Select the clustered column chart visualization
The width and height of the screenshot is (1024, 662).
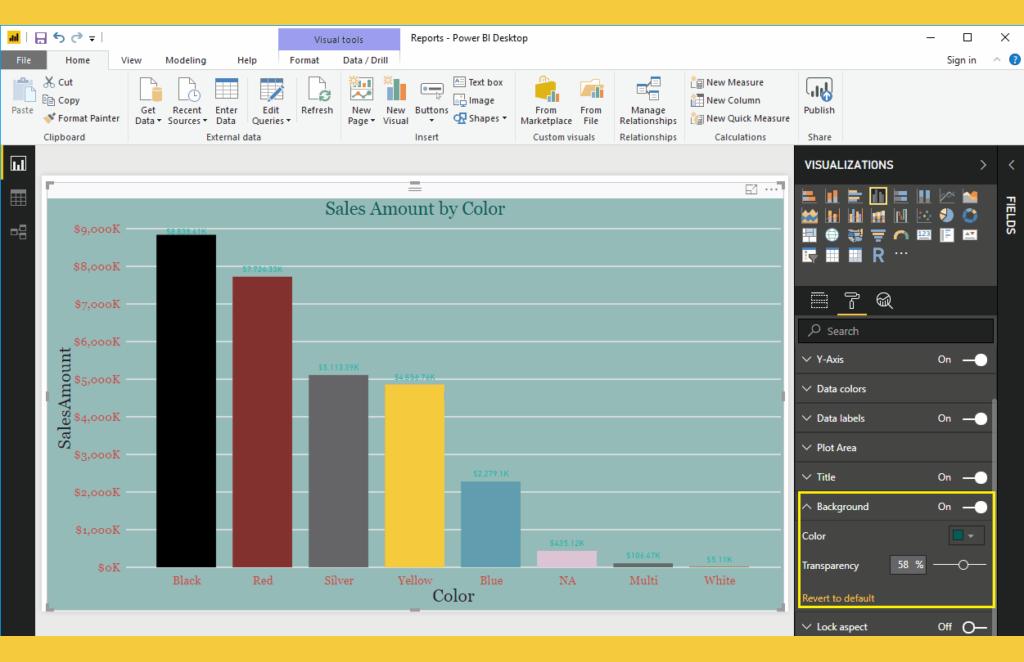tap(878, 196)
